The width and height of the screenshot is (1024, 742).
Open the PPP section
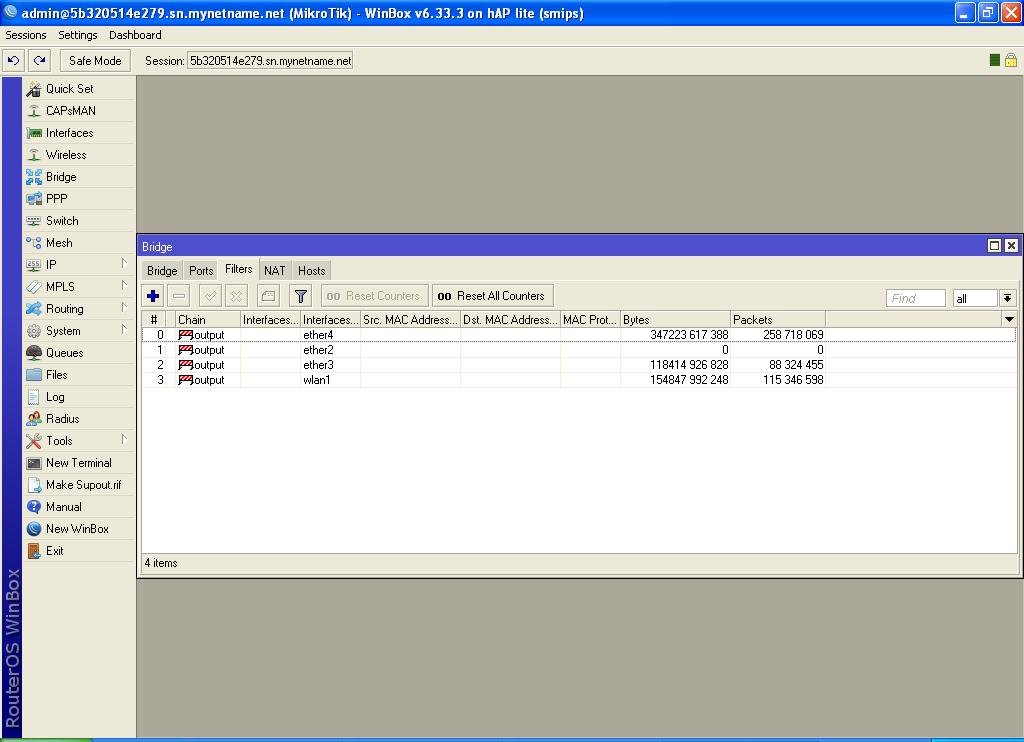click(x=79, y=199)
